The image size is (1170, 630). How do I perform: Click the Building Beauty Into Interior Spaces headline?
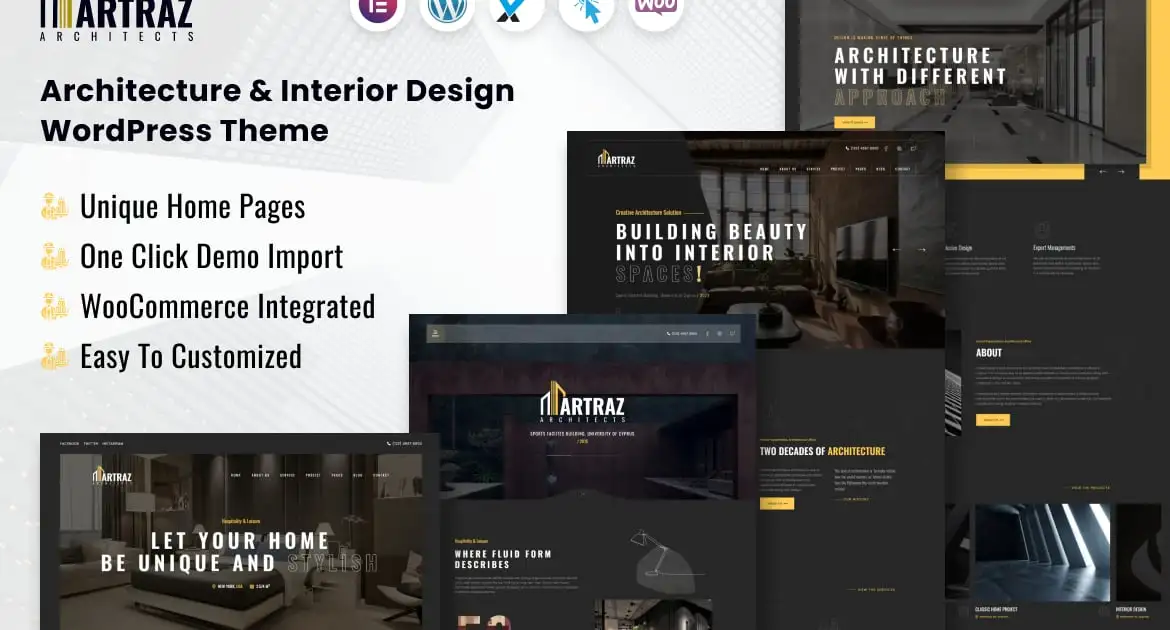[712, 253]
